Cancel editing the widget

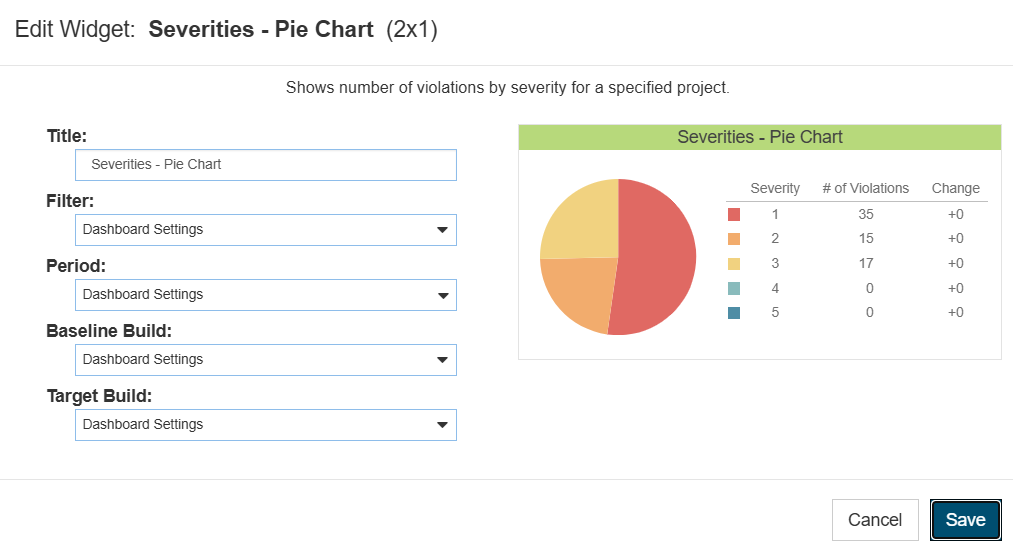pyautogui.click(x=875, y=520)
